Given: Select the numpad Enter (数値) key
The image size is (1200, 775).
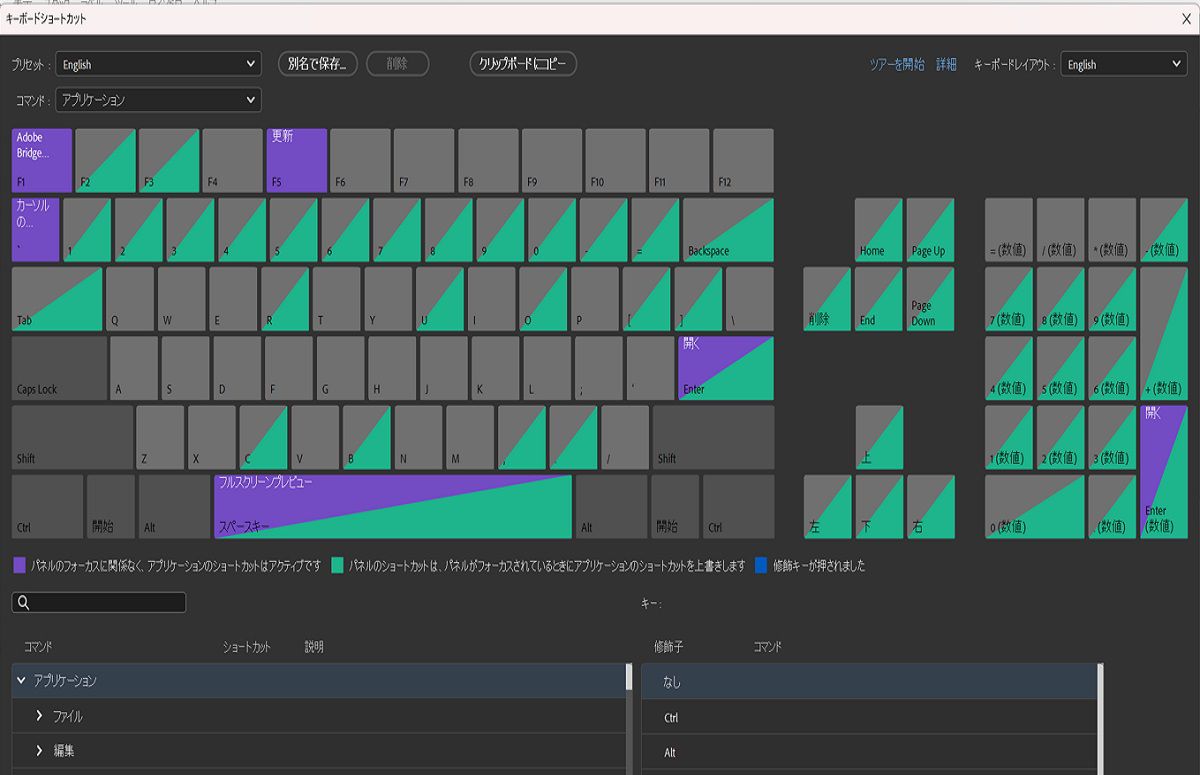Looking at the screenshot, I should click(1164, 472).
